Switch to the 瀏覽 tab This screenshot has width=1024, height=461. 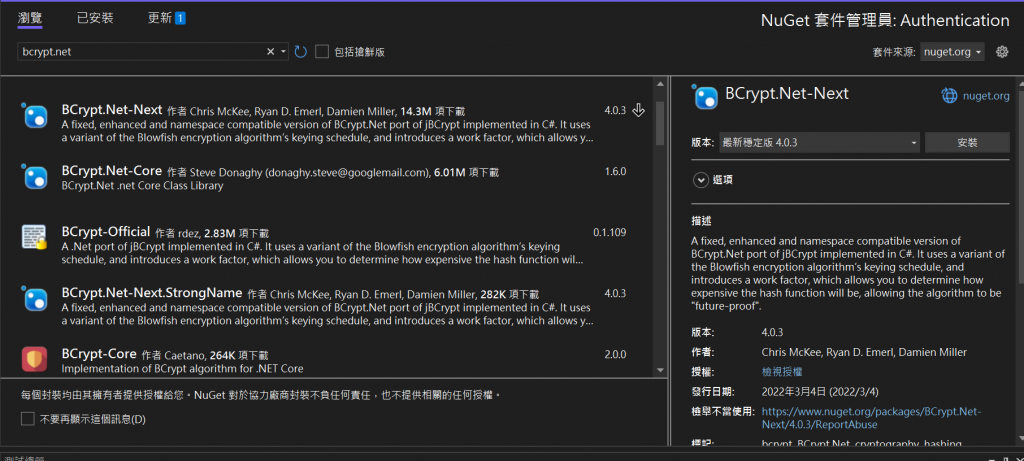30,18
